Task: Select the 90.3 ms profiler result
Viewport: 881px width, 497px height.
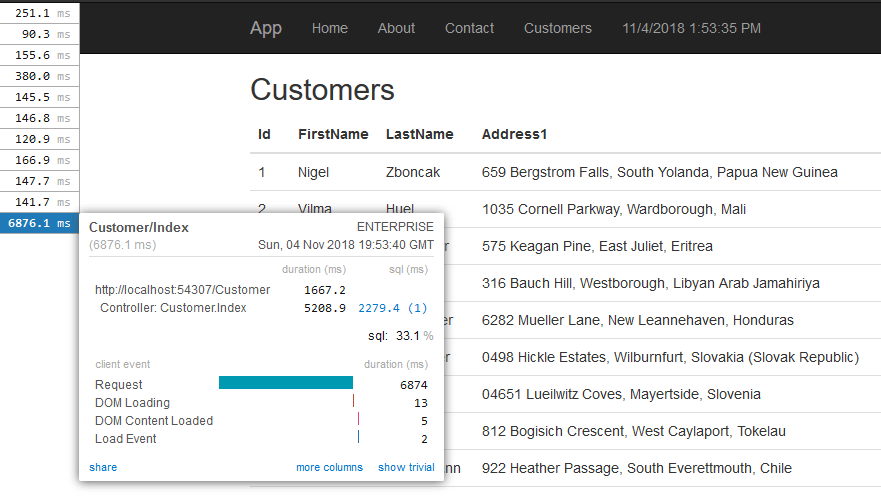Action: 39,34
